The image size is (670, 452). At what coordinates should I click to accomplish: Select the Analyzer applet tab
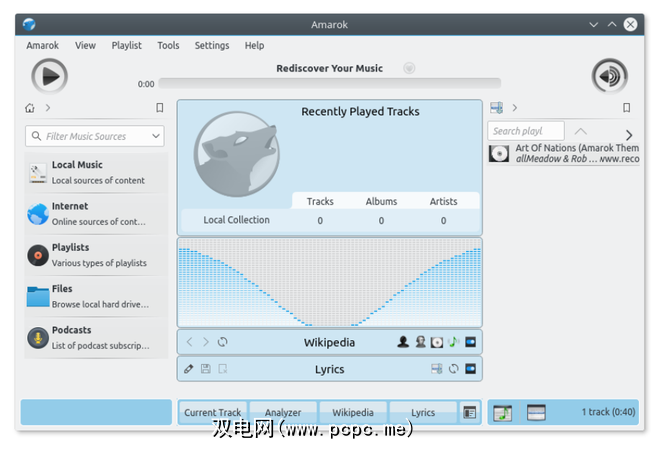tap(283, 413)
